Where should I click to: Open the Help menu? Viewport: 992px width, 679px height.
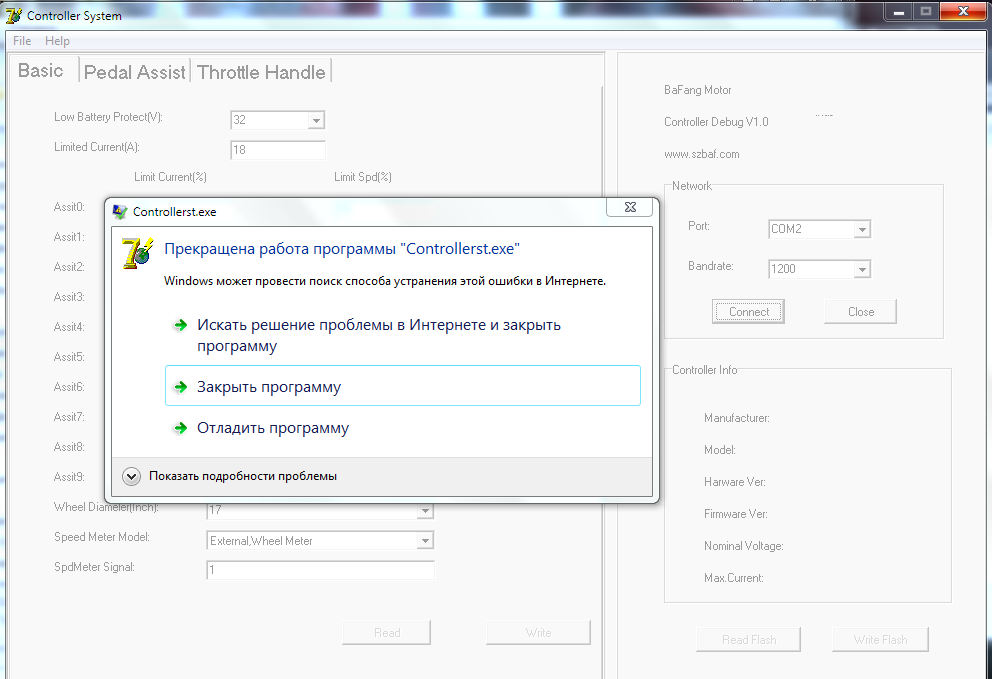pyautogui.click(x=57, y=41)
